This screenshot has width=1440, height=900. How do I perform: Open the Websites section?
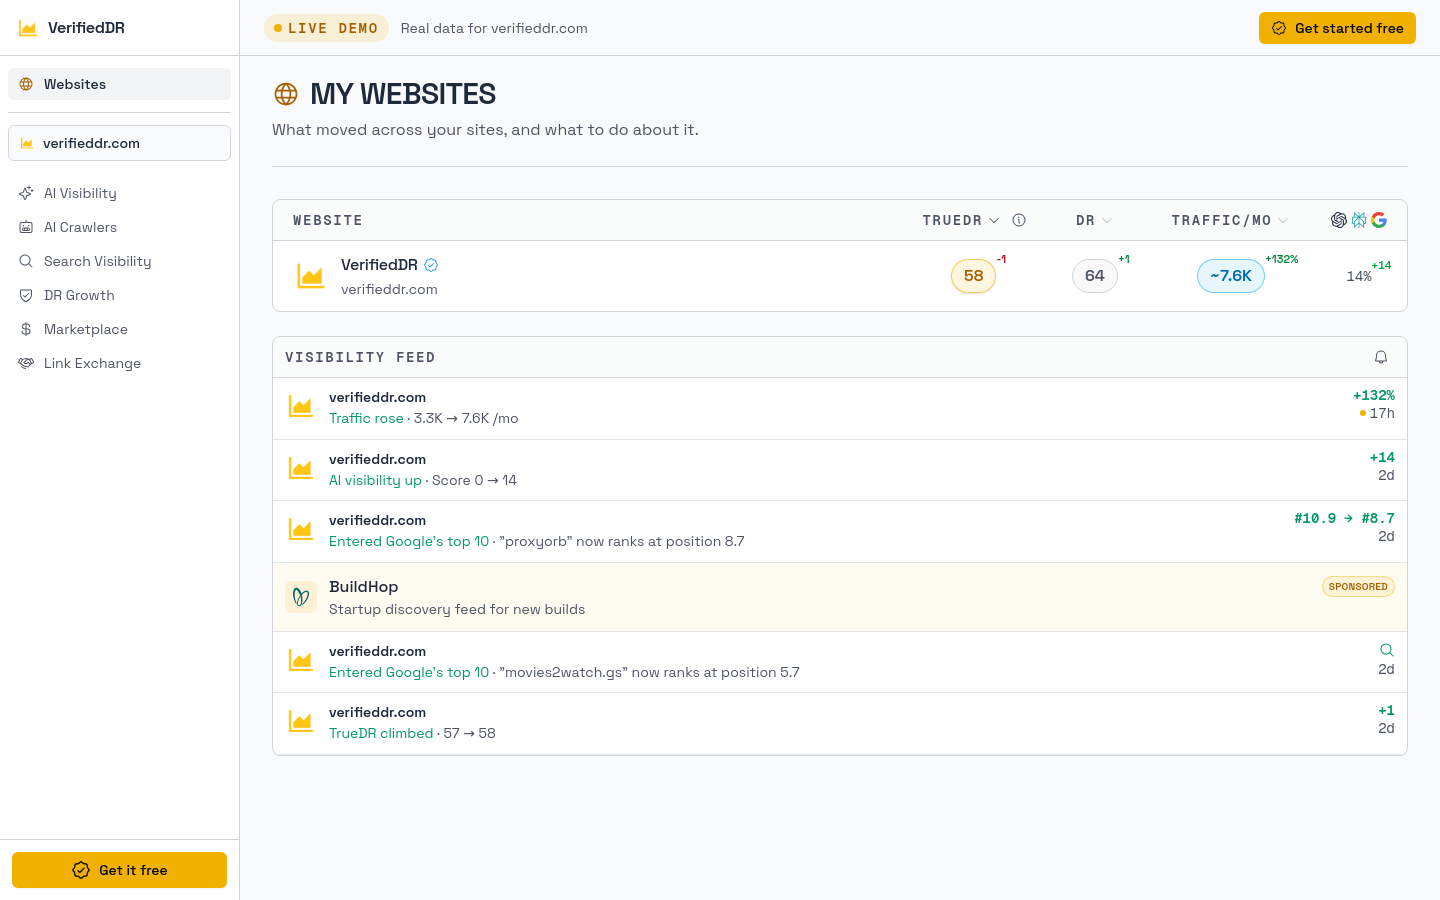[119, 84]
